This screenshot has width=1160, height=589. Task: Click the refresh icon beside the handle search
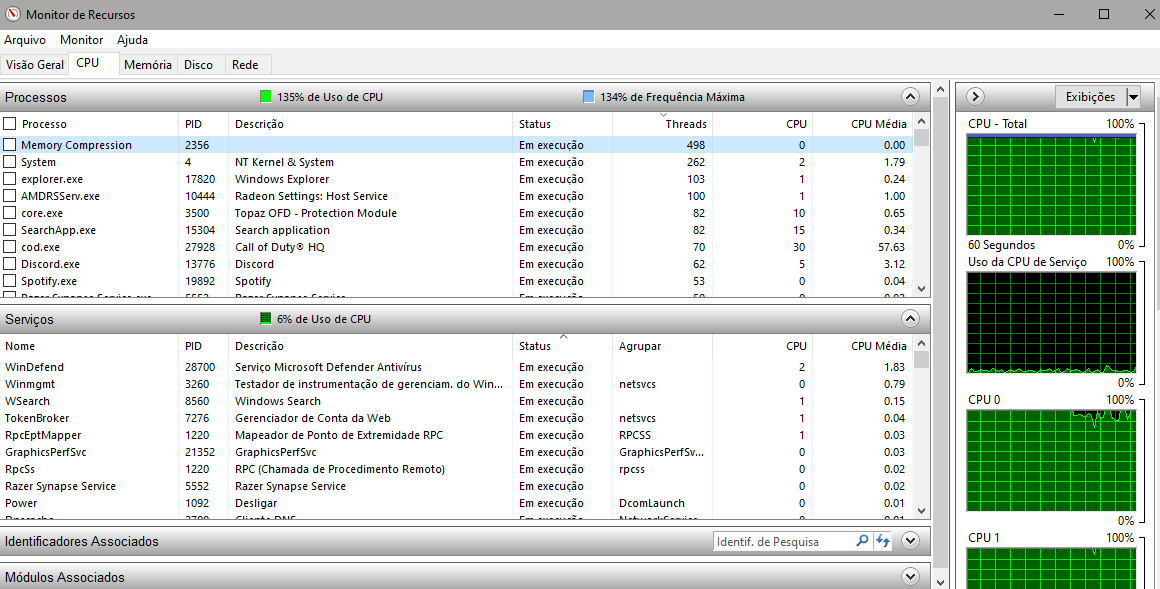[883, 541]
